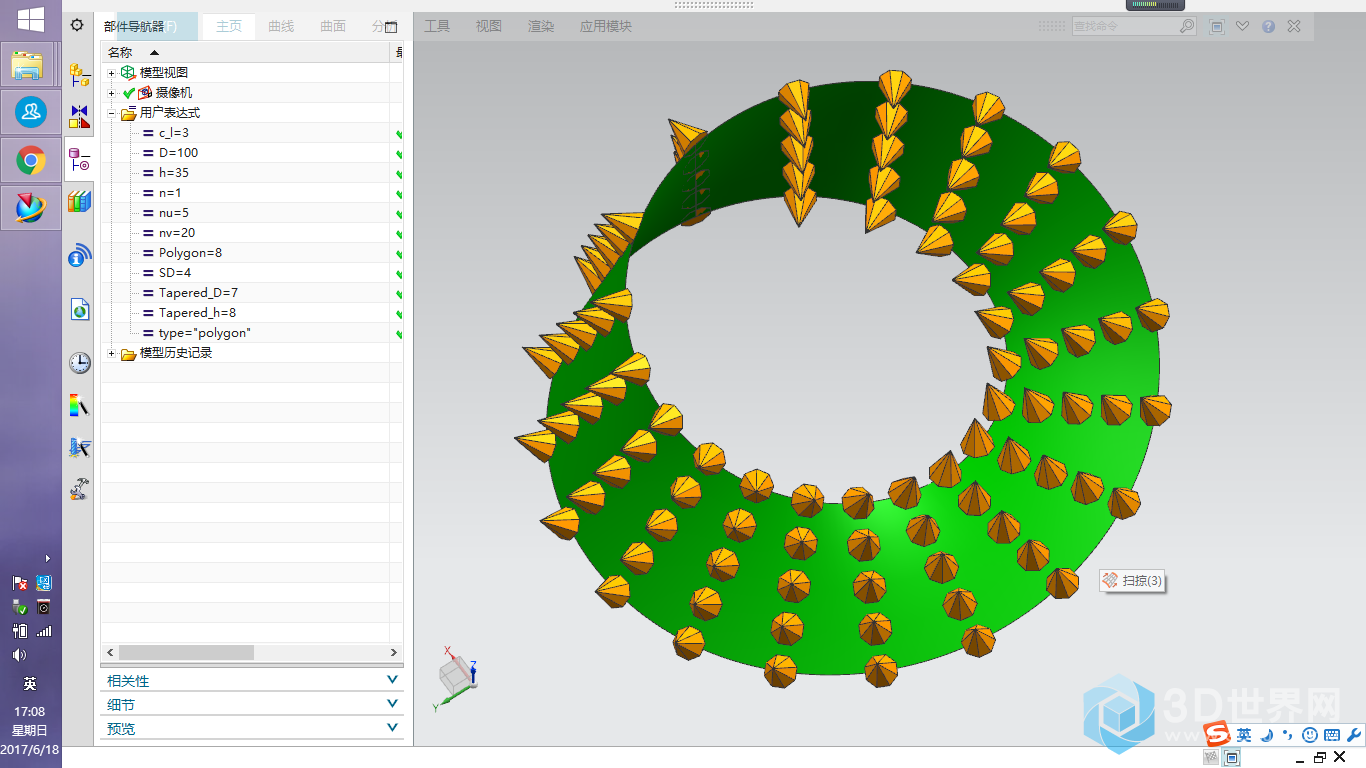Switch to the Application ribbon tab
This screenshot has height=768, width=1366.
[x=606, y=26]
